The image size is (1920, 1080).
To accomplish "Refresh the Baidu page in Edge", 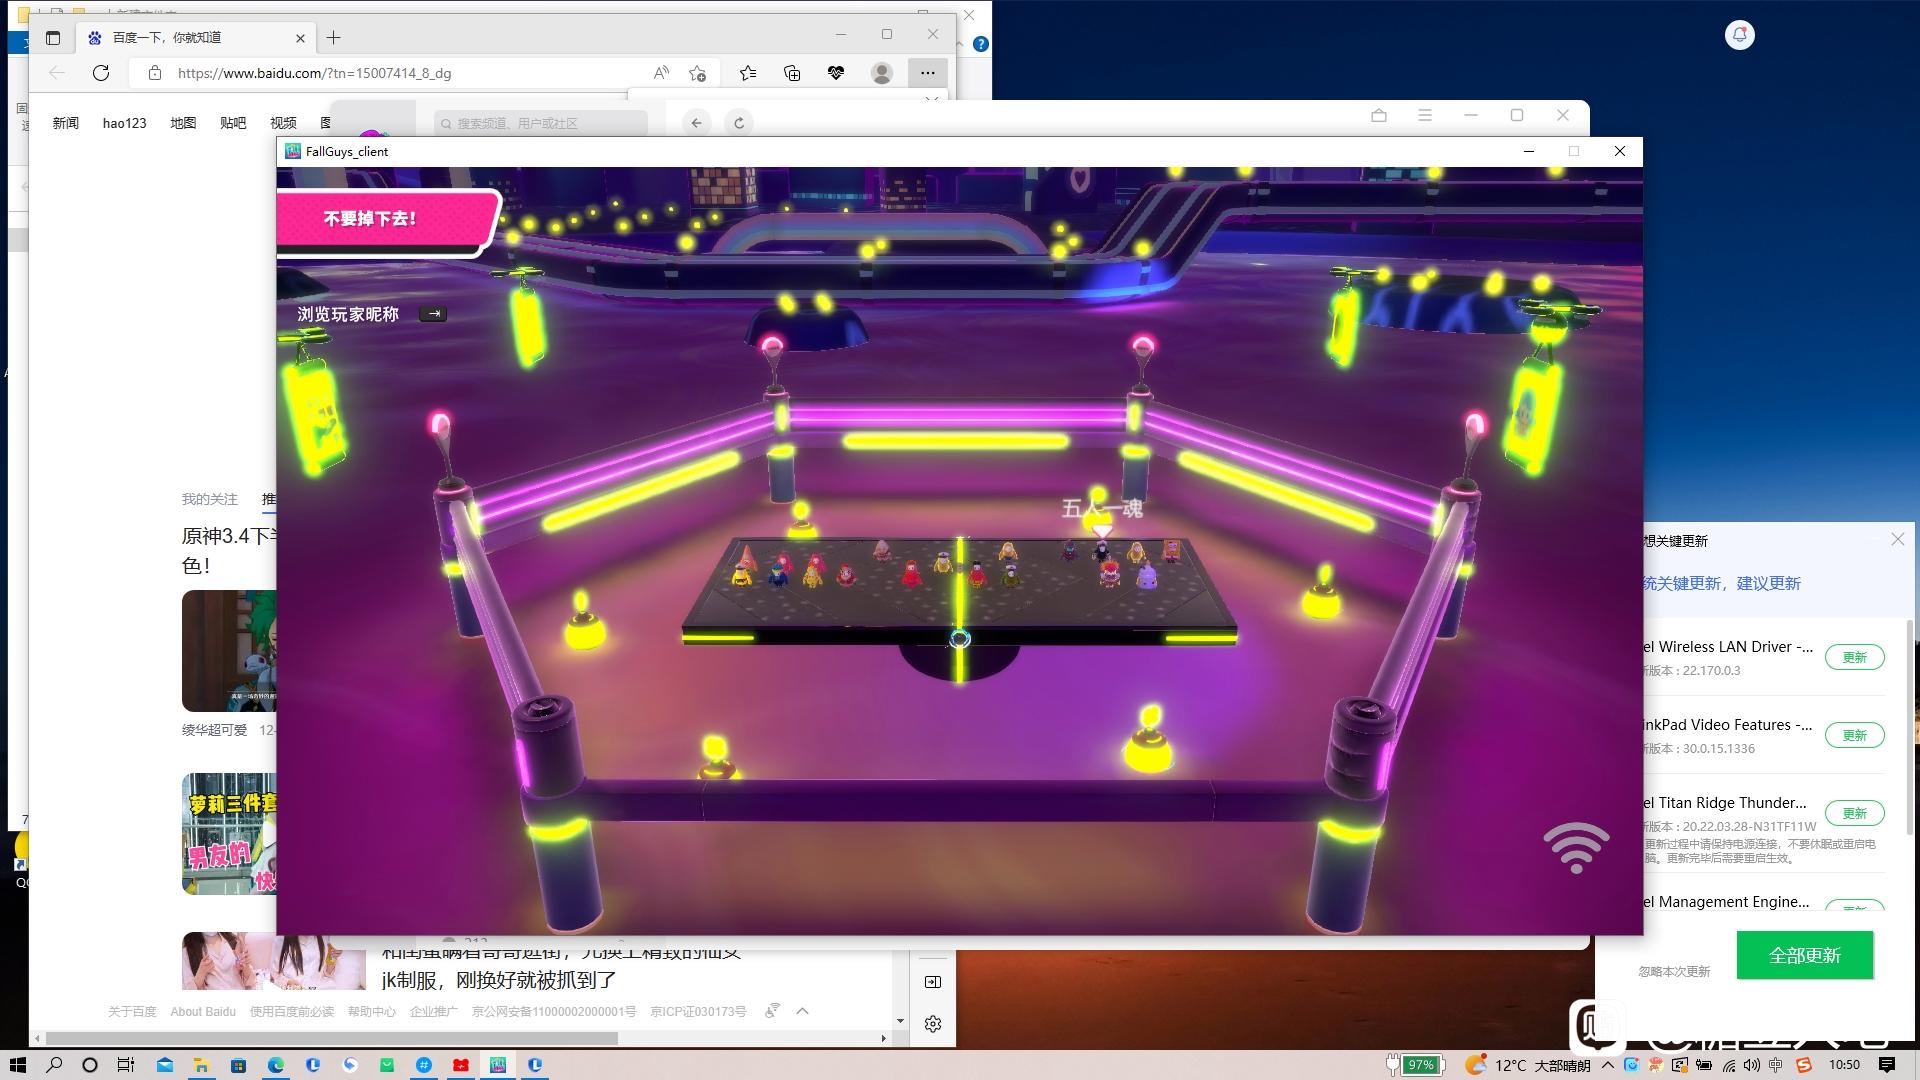I will [x=101, y=73].
